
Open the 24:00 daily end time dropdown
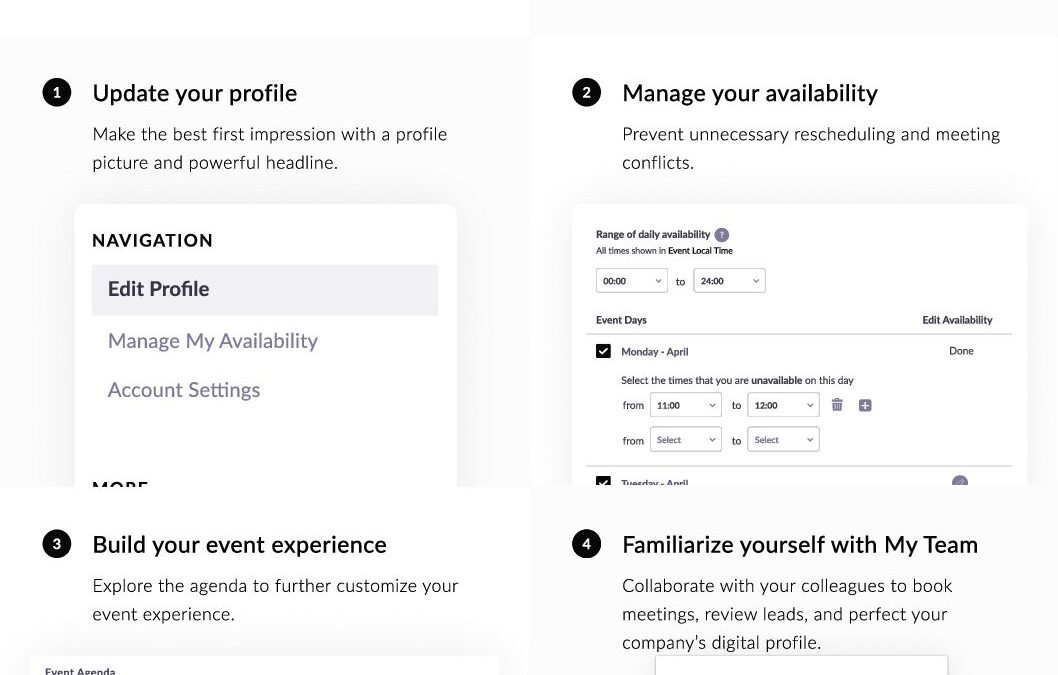pos(729,281)
